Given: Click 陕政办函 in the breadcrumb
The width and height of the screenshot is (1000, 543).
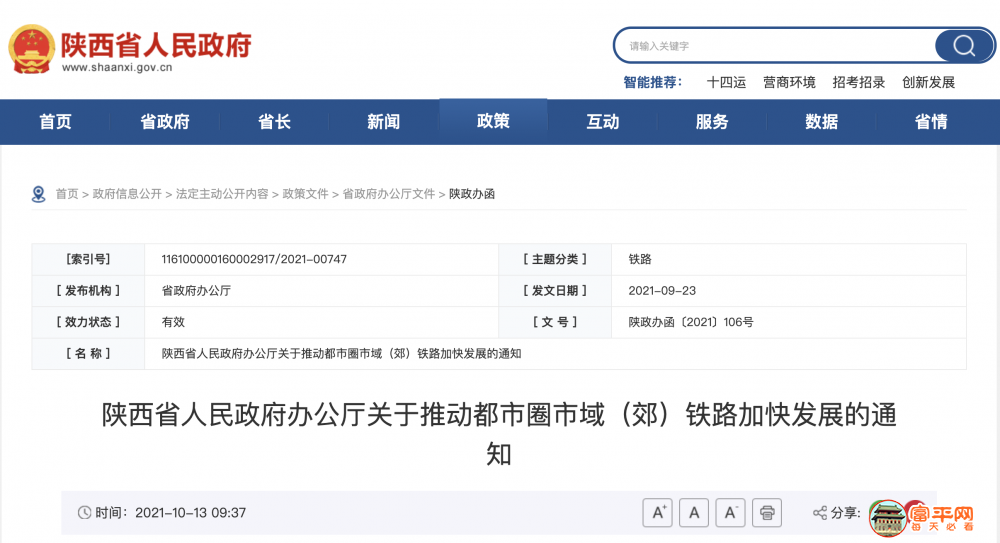Looking at the screenshot, I should [472, 194].
